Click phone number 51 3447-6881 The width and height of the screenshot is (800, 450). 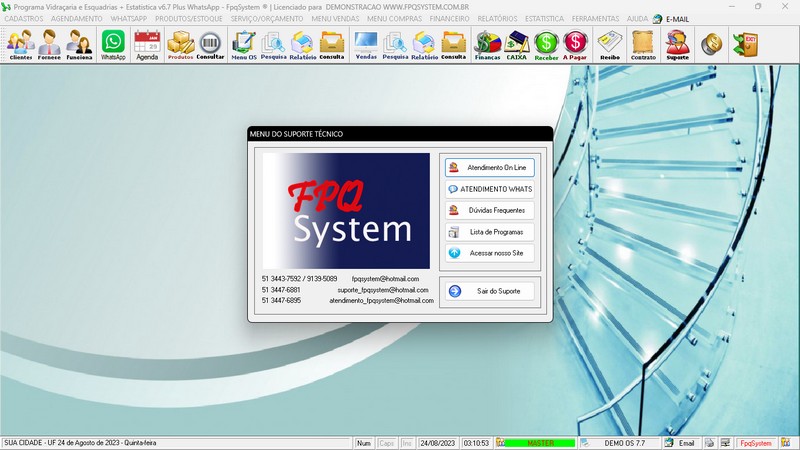tap(281, 290)
